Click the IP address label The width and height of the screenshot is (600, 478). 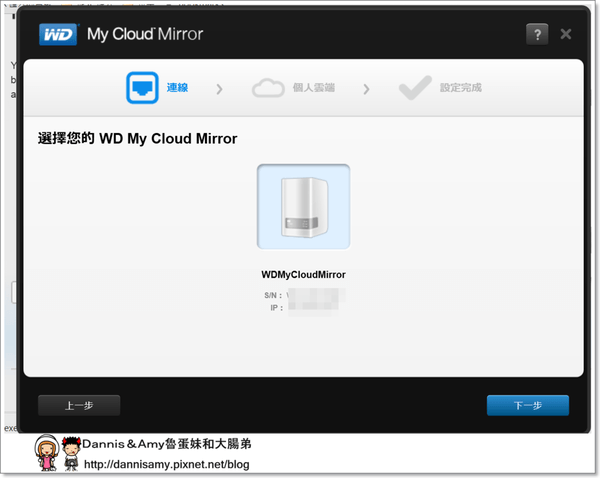[x=277, y=308]
